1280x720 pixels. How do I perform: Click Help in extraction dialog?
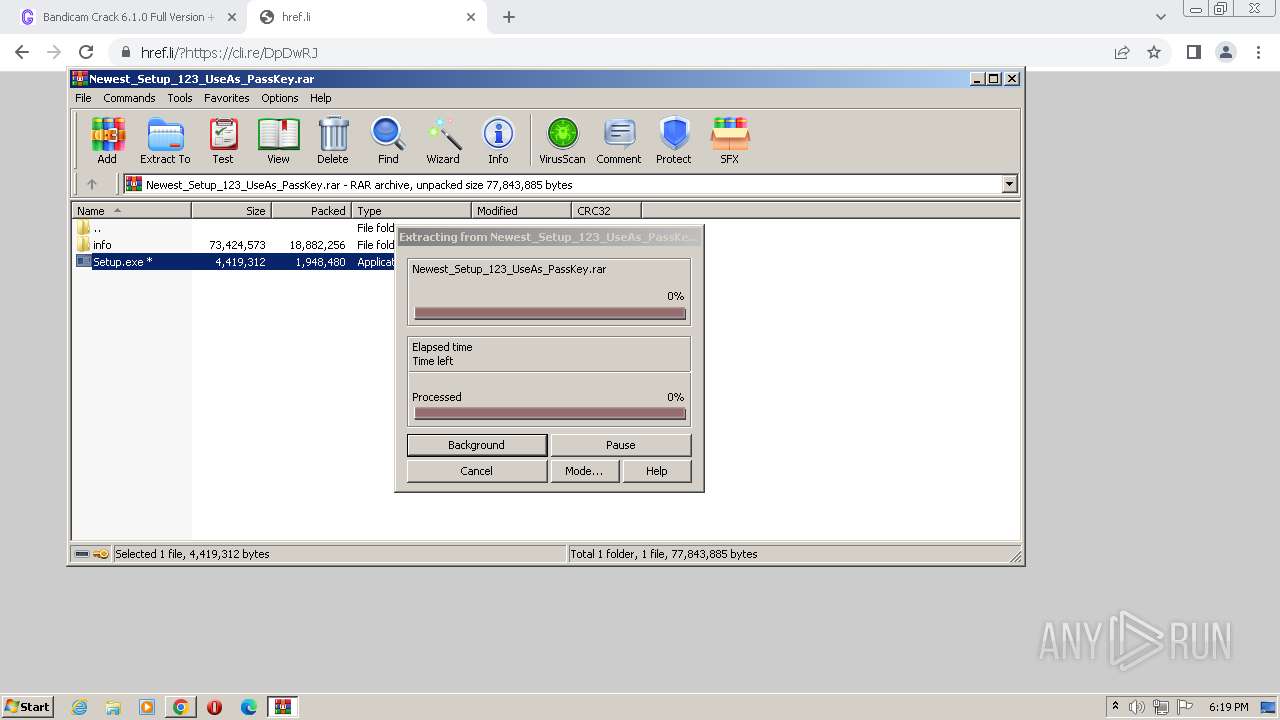(x=657, y=471)
